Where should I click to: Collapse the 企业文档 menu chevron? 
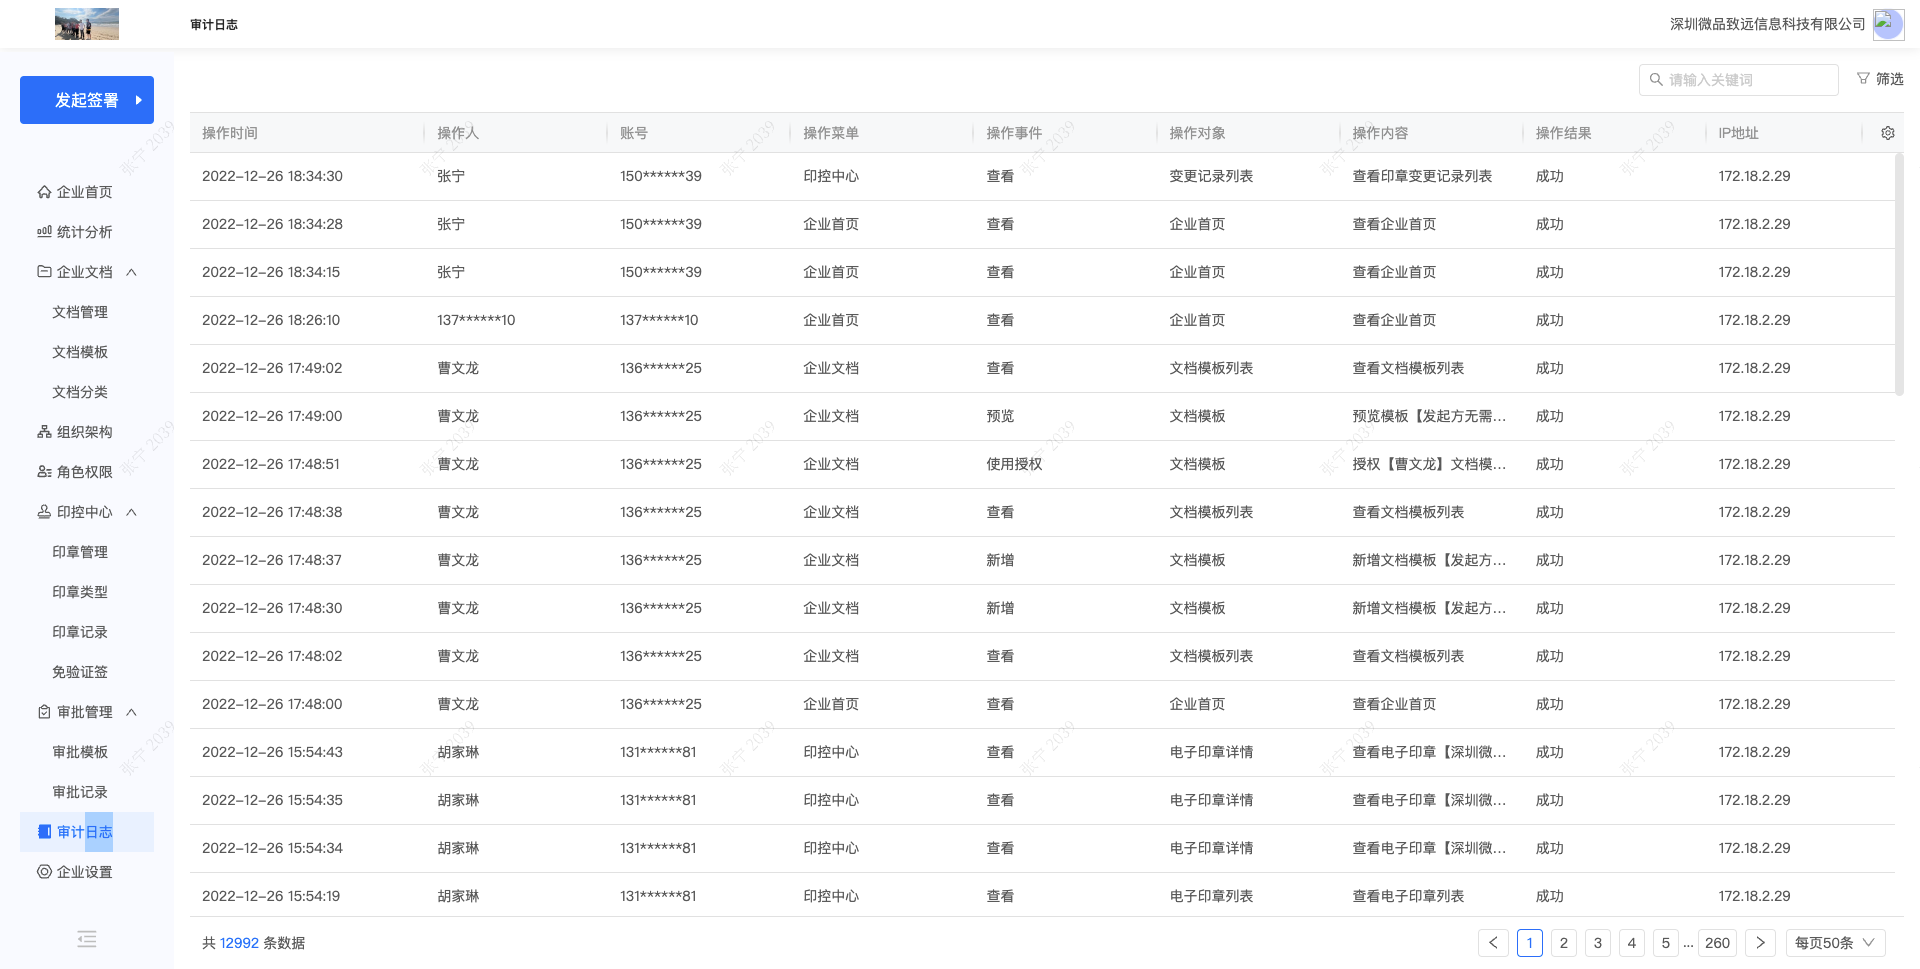pyautogui.click(x=131, y=272)
